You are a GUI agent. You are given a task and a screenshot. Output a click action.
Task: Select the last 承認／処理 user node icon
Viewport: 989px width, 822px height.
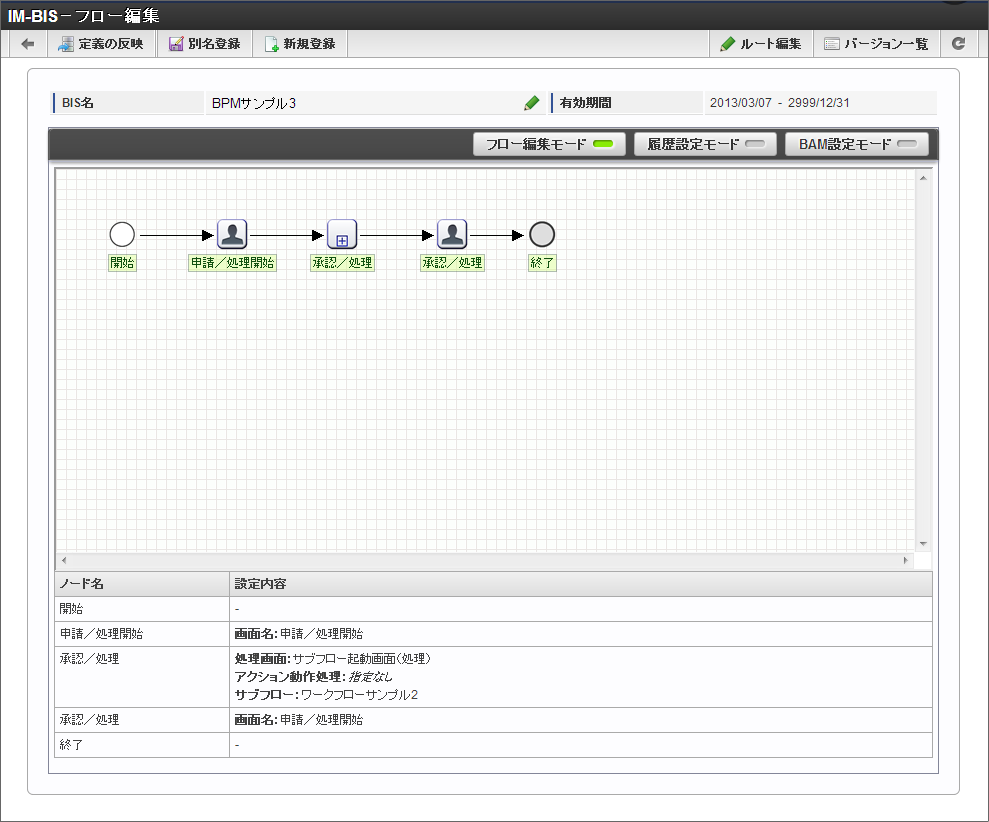(x=452, y=235)
